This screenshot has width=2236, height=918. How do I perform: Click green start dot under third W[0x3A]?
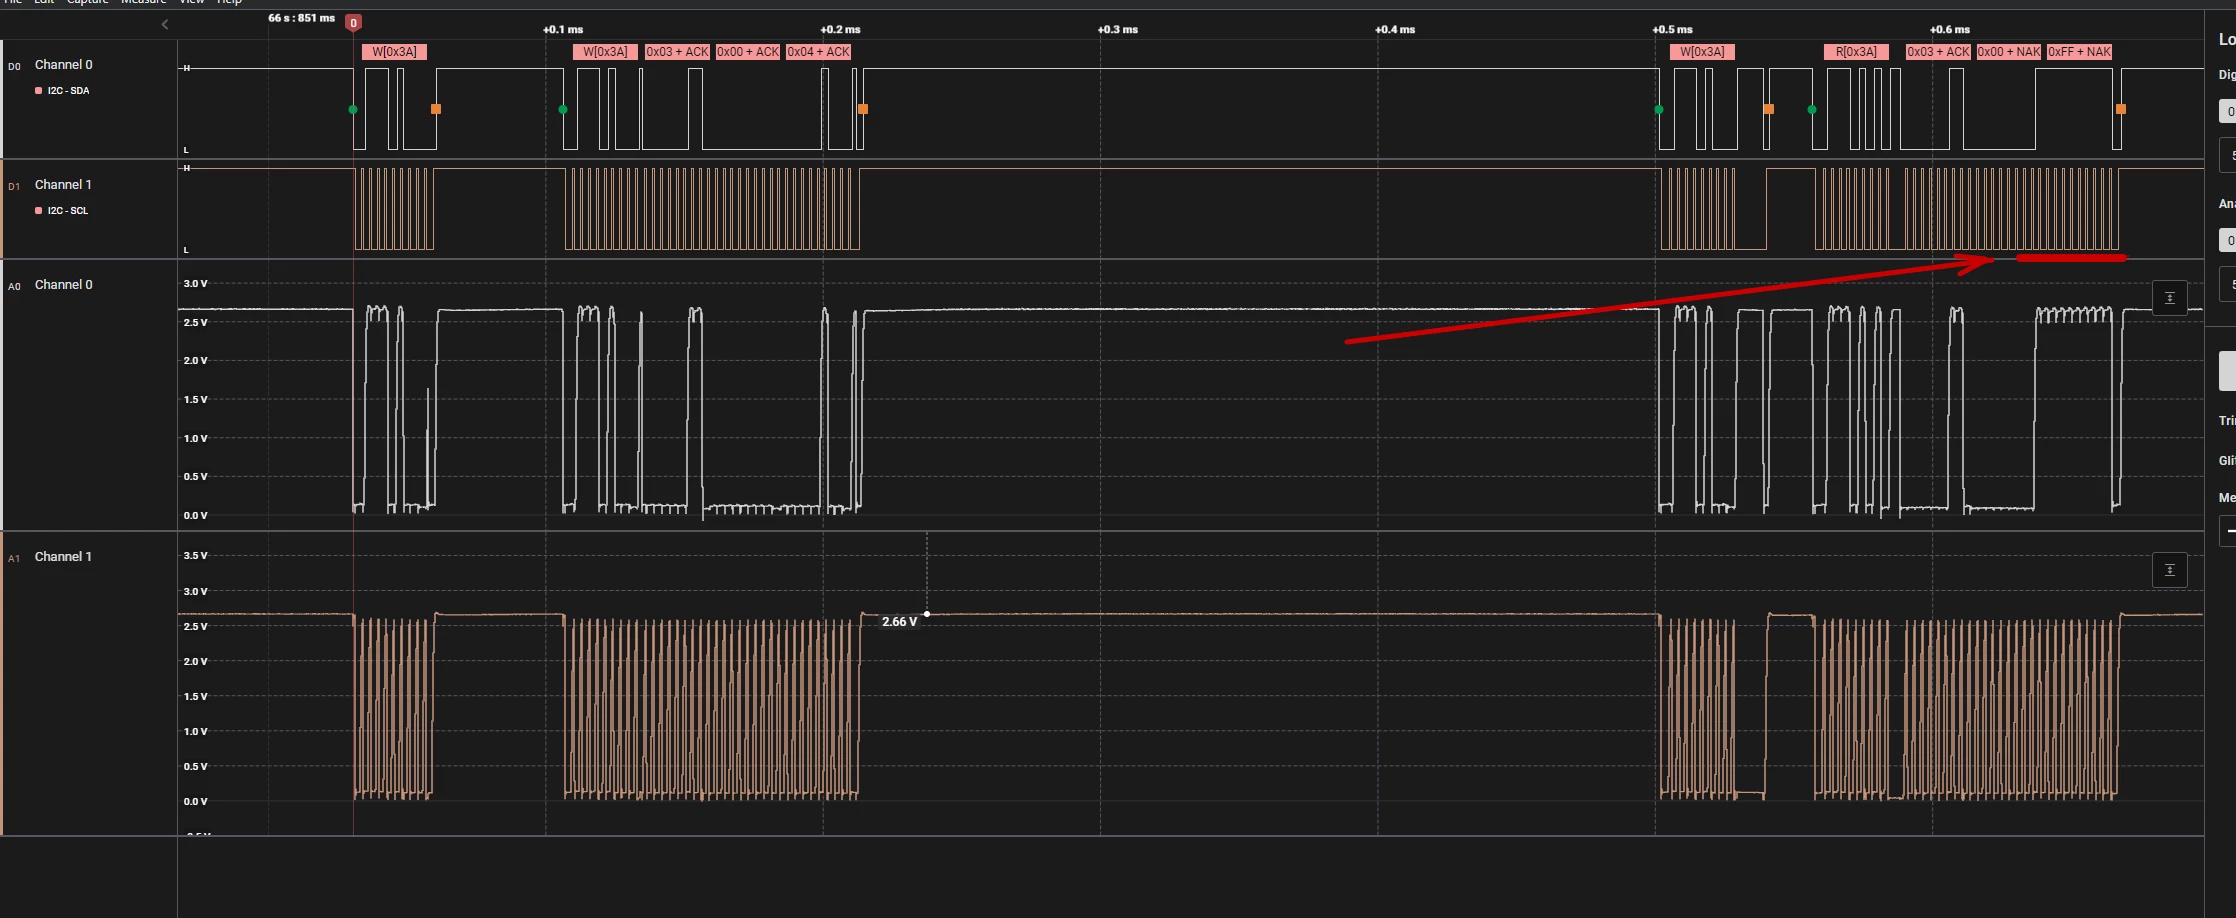(x=1659, y=109)
